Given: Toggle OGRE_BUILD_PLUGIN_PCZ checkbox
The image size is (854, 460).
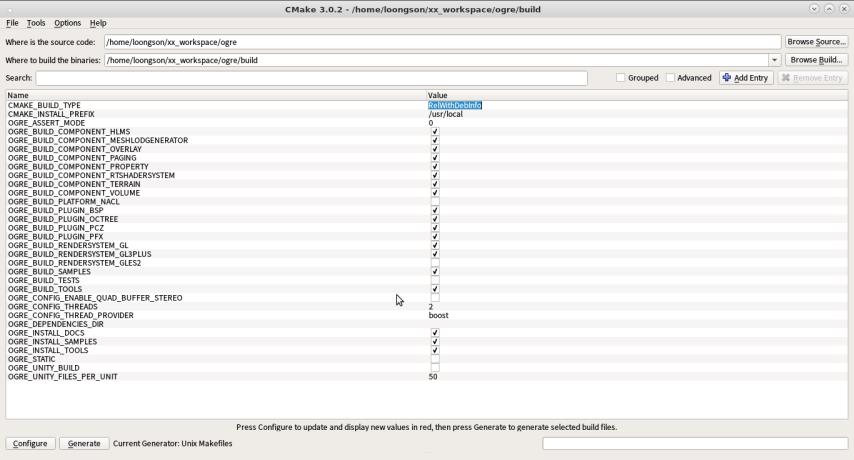Looking at the screenshot, I should (435, 228).
